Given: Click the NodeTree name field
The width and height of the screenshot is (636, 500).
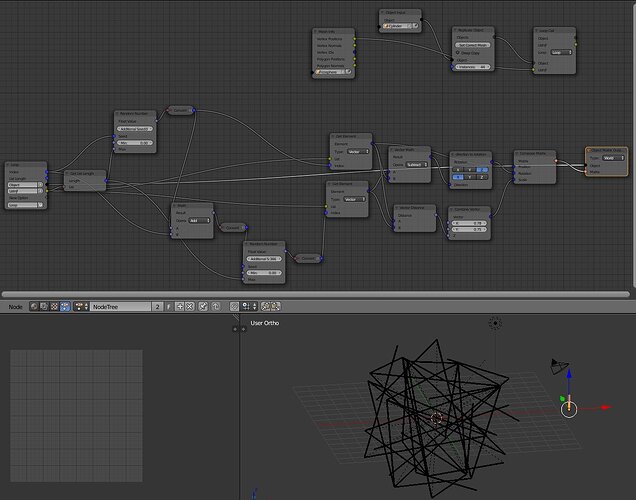Looking at the screenshot, I should click(121, 307).
